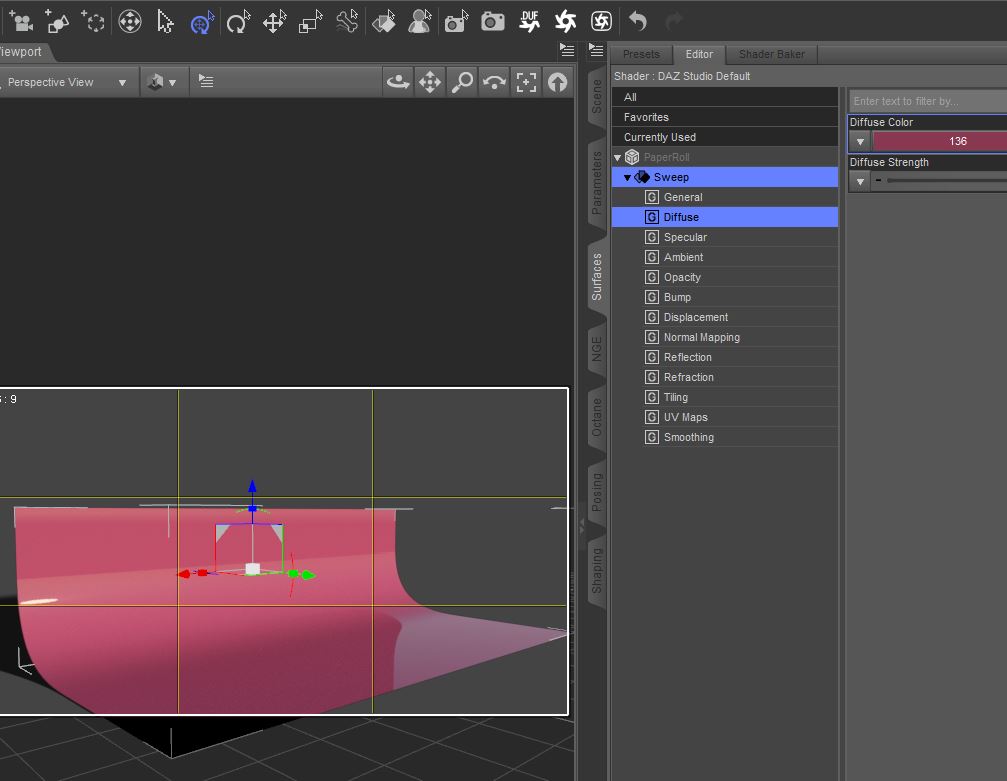Click the Frame selection viewport icon
The height and width of the screenshot is (781, 1007).
pyautogui.click(x=526, y=83)
